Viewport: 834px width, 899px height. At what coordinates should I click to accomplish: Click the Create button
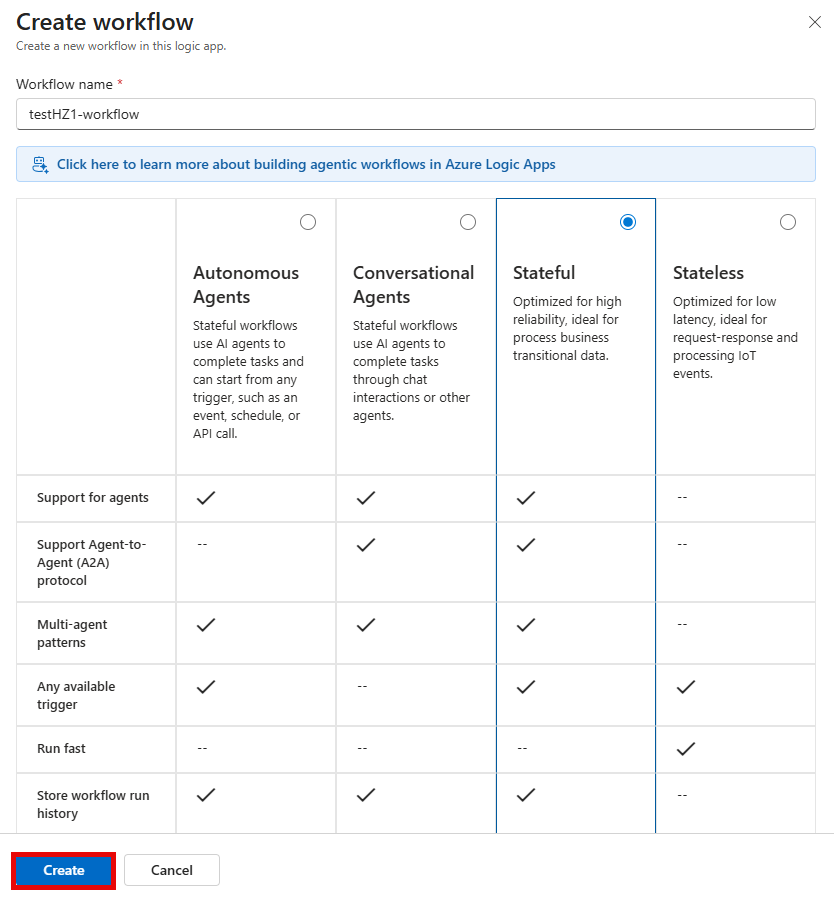point(62,870)
